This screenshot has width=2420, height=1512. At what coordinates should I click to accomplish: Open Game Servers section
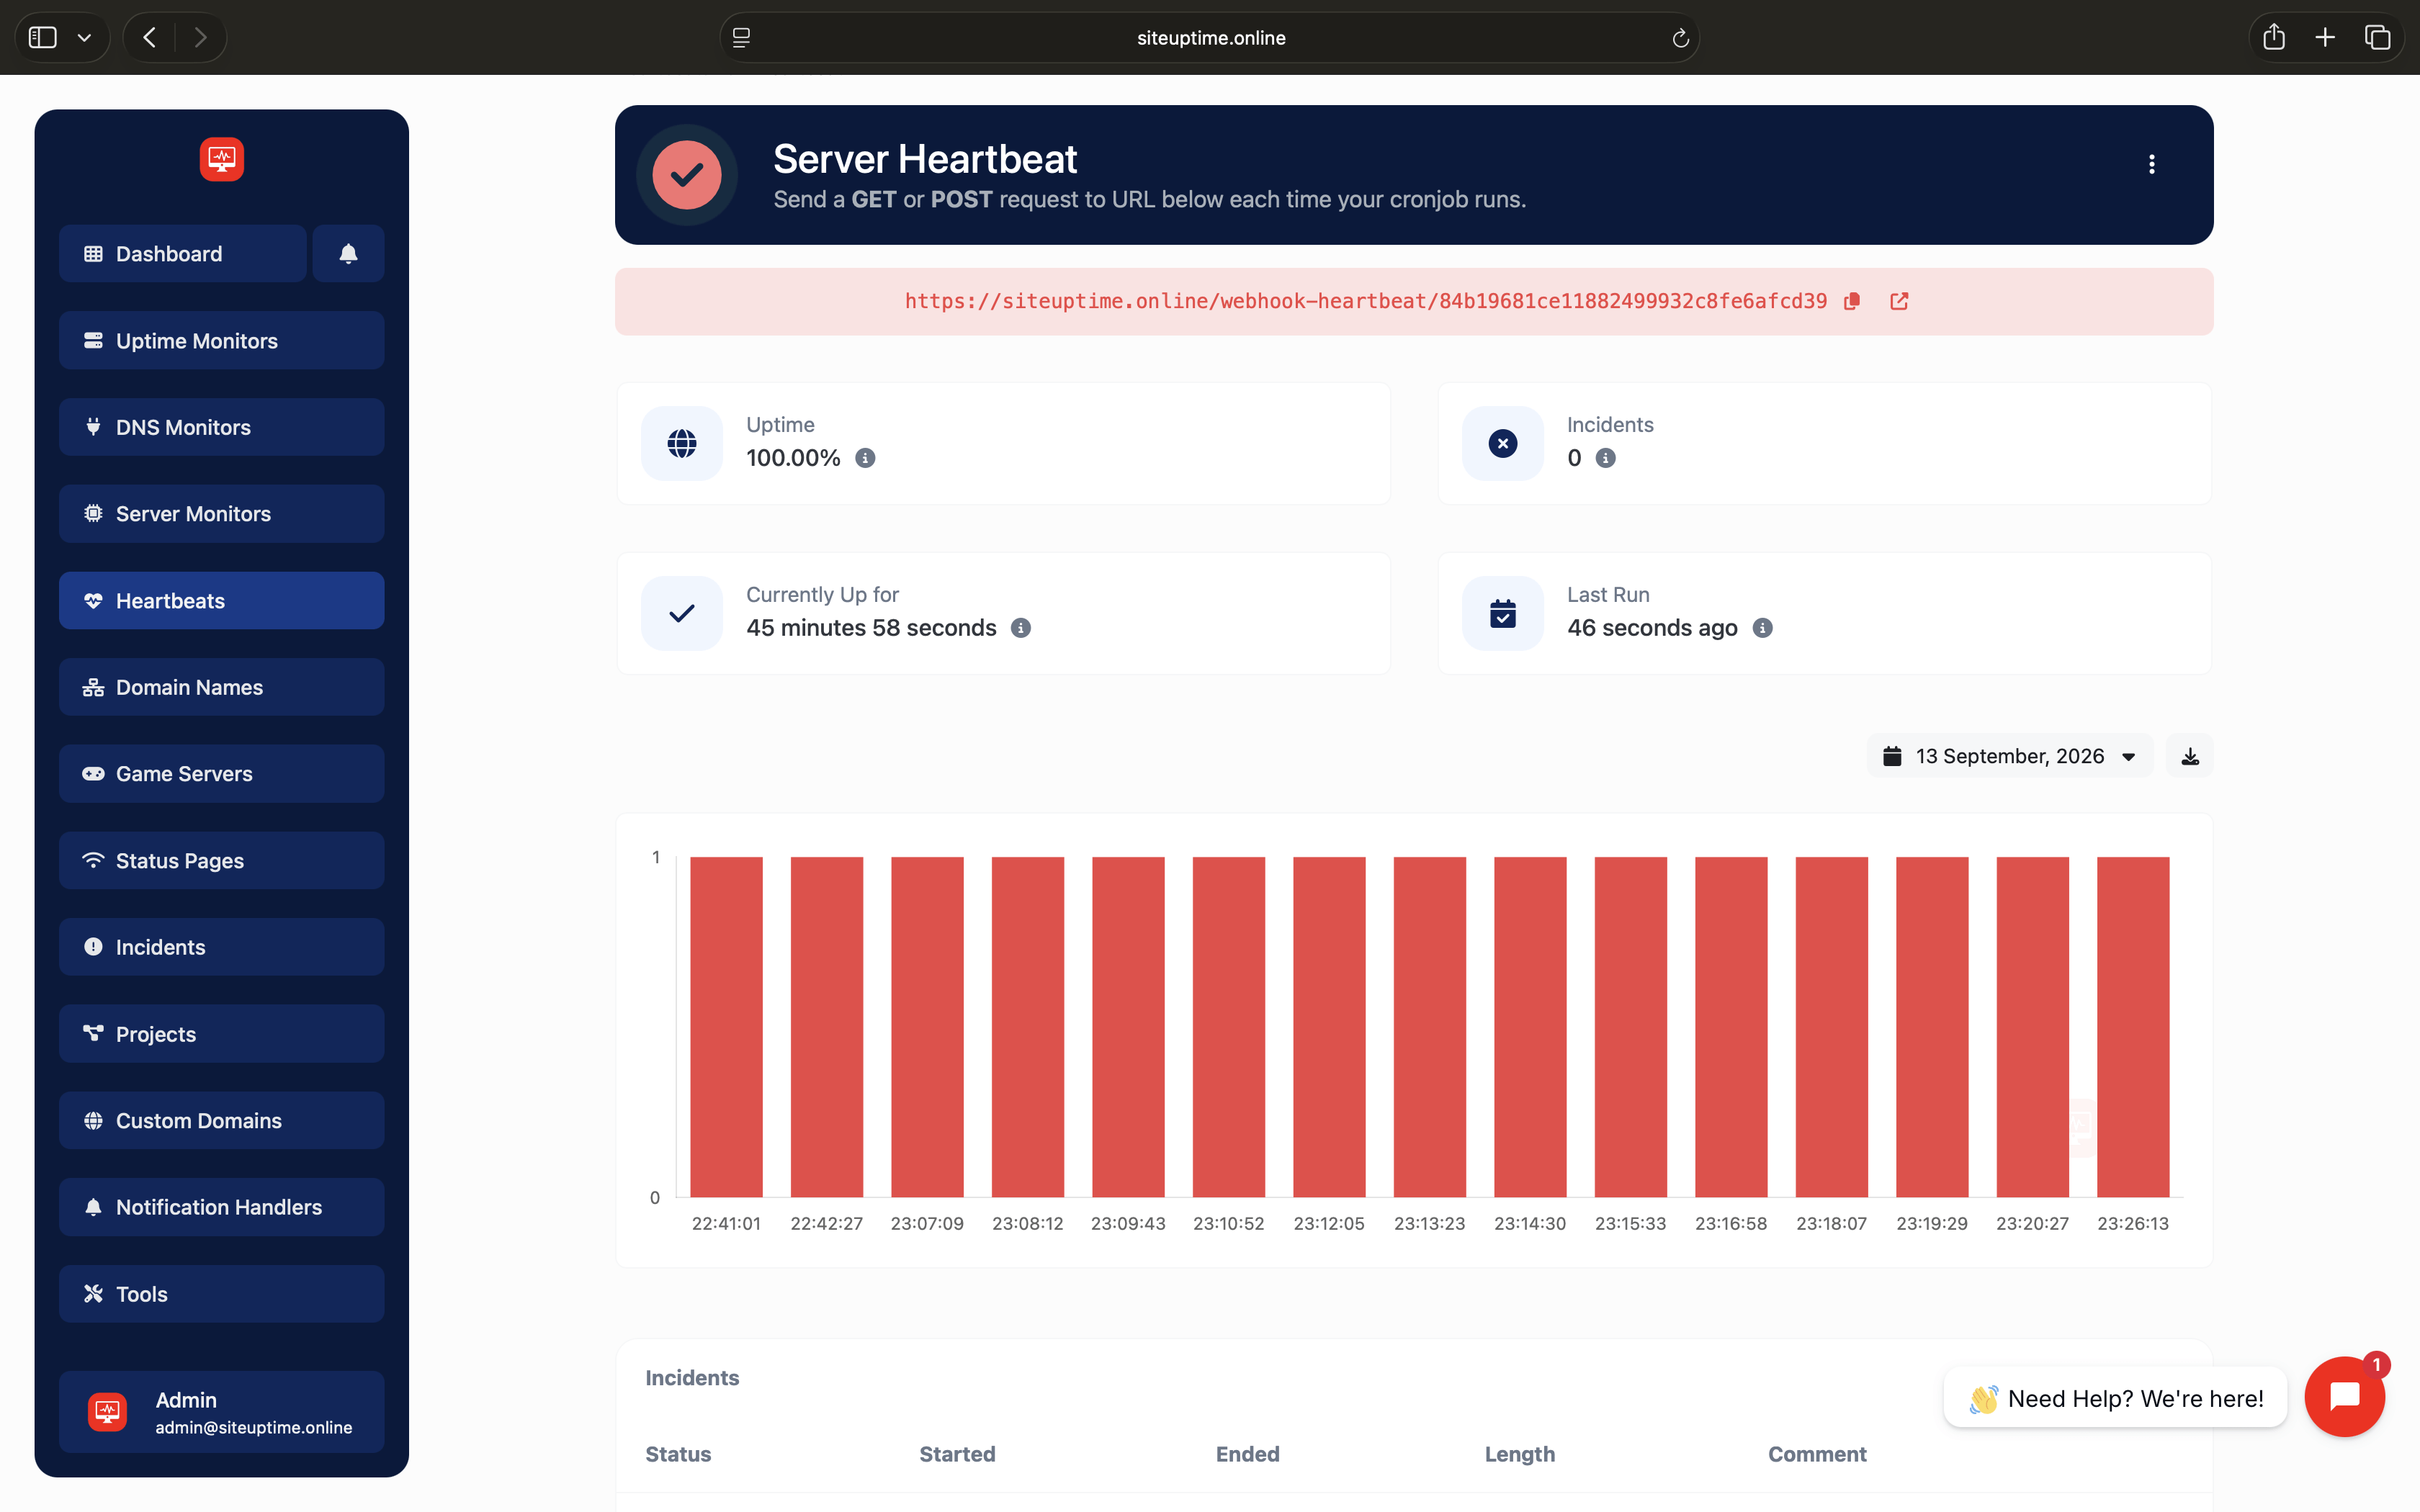coord(222,774)
